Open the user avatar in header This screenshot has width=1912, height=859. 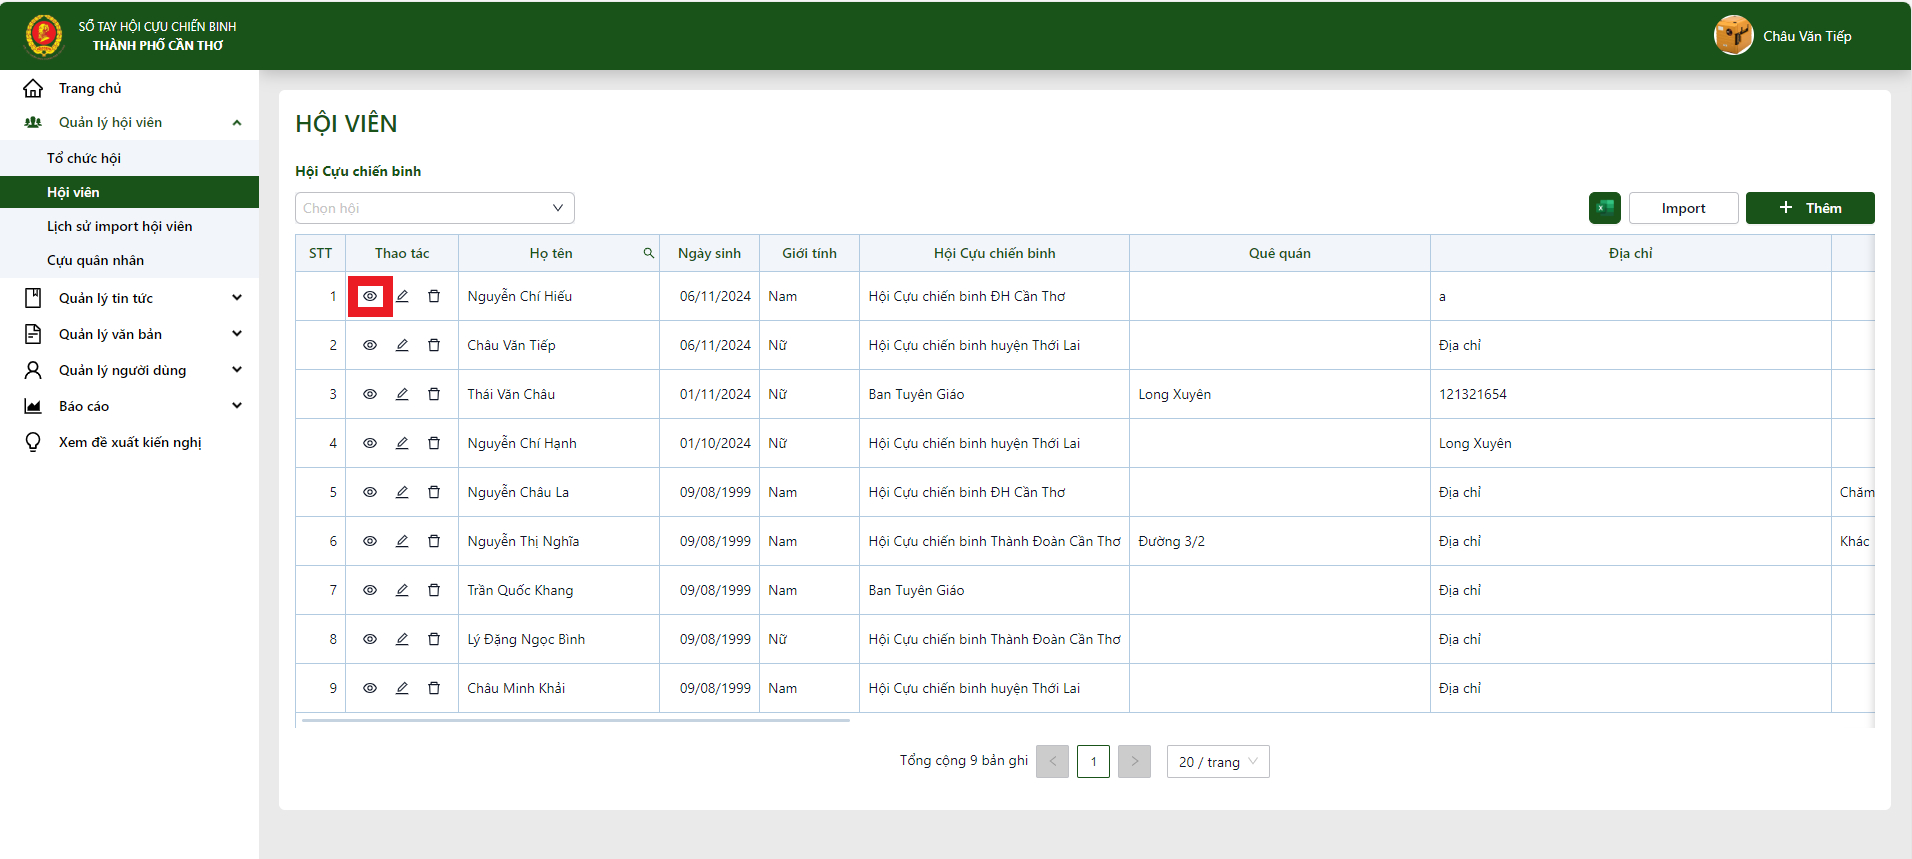(1734, 35)
